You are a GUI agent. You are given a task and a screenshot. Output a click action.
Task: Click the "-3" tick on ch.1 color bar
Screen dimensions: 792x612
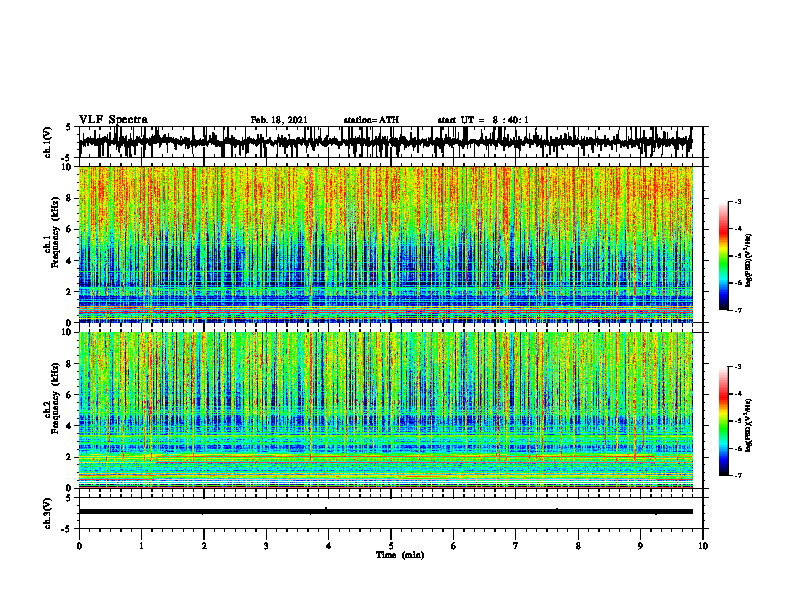pyautogui.click(x=737, y=201)
